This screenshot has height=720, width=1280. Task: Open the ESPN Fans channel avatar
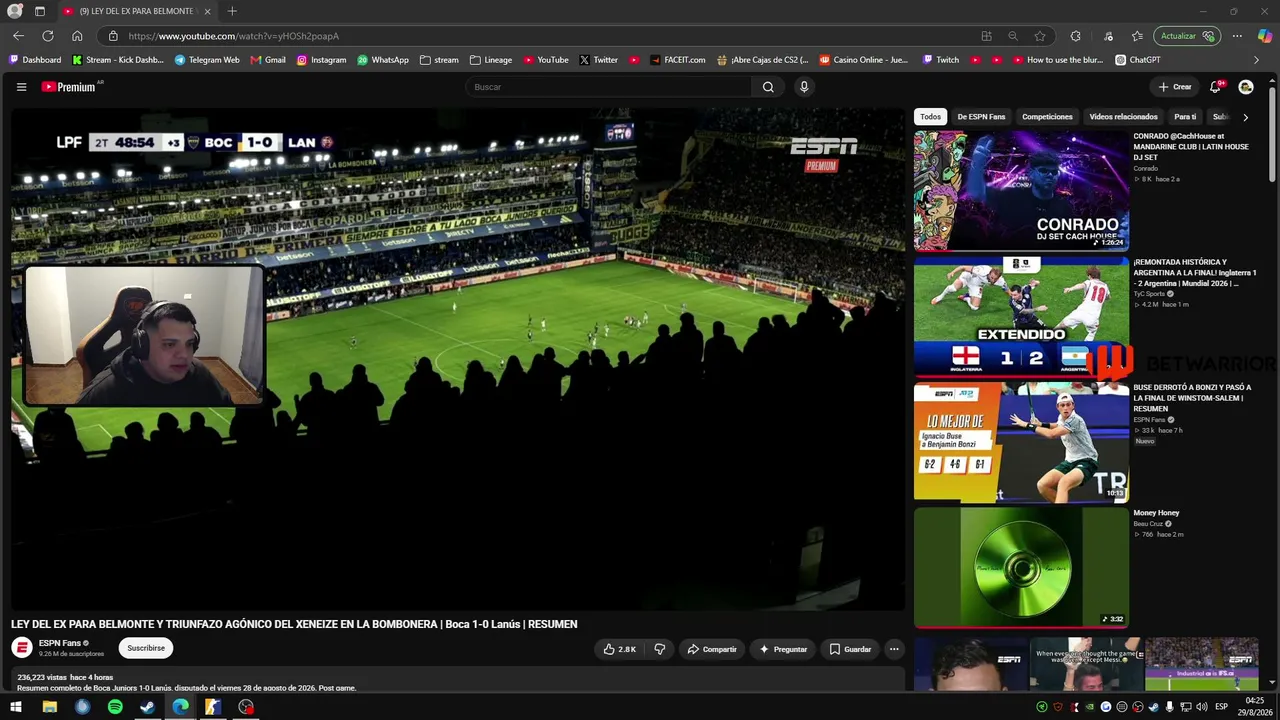[x=22, y=648]
